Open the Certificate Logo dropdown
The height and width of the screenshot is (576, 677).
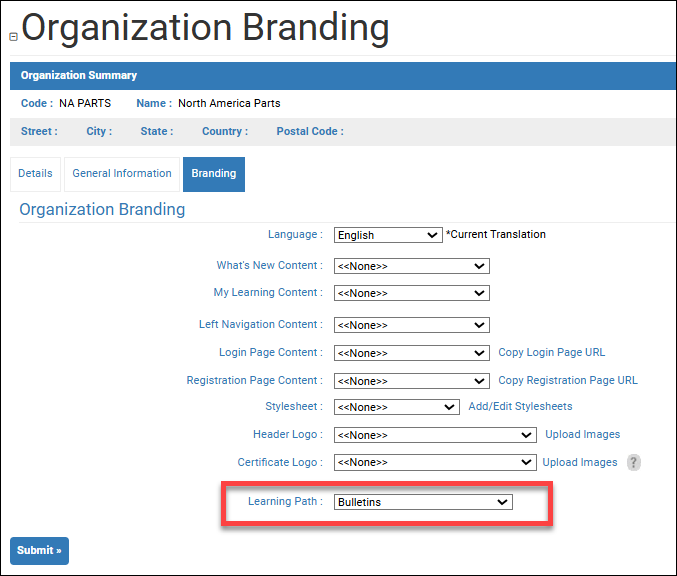pos(435,463)
